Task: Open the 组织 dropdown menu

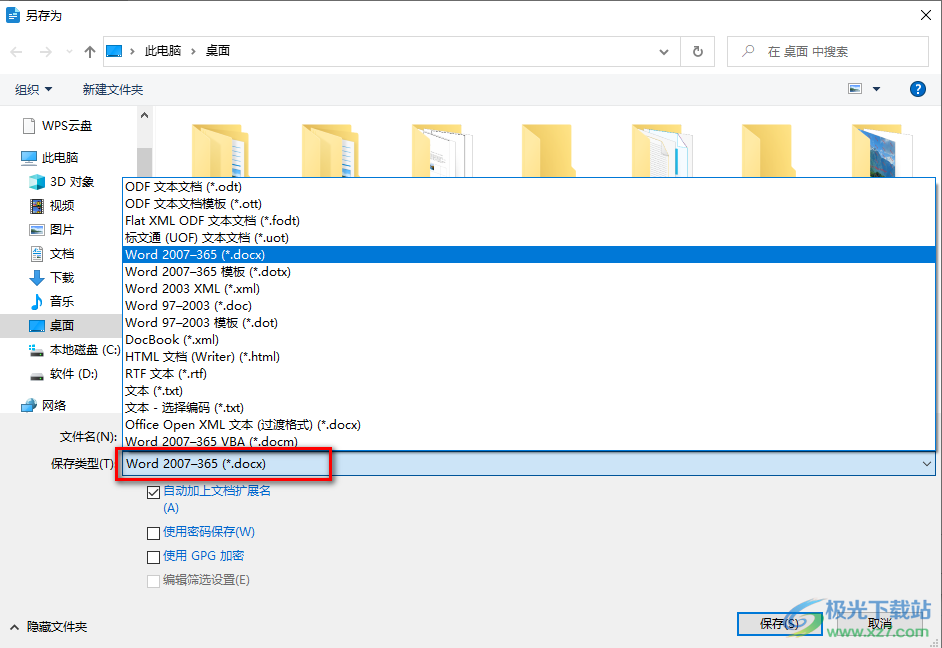Action: coord(33,88)
